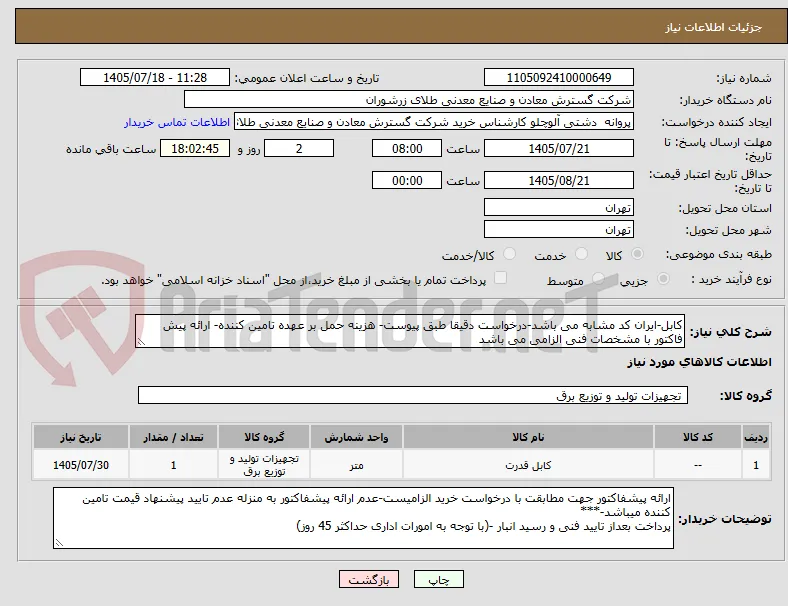Click the ردیف column header
788x606 pixels.
755,437
